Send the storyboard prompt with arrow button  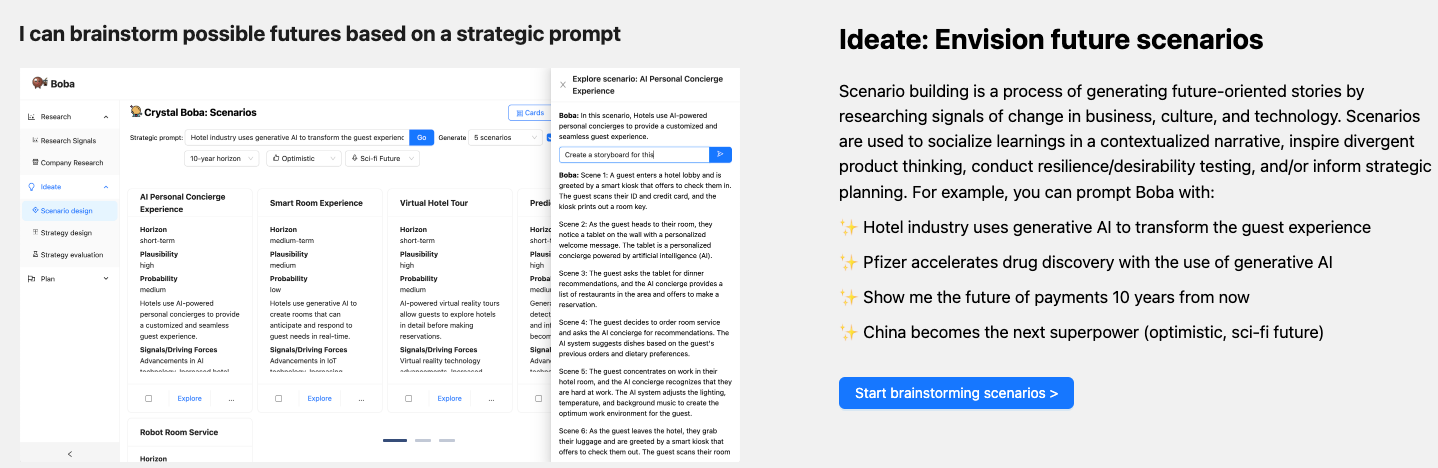click(720, 155)
